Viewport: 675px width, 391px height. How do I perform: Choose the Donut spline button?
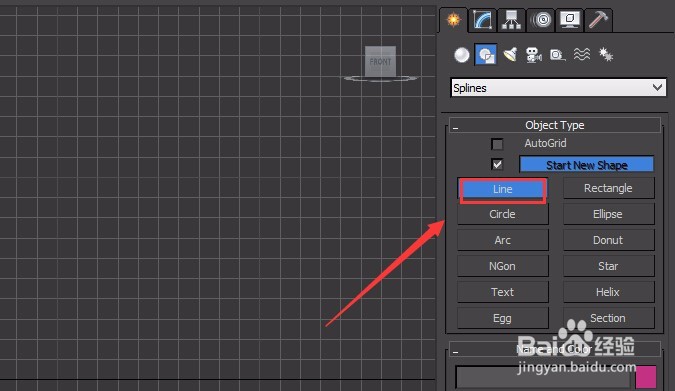(608, 240)
